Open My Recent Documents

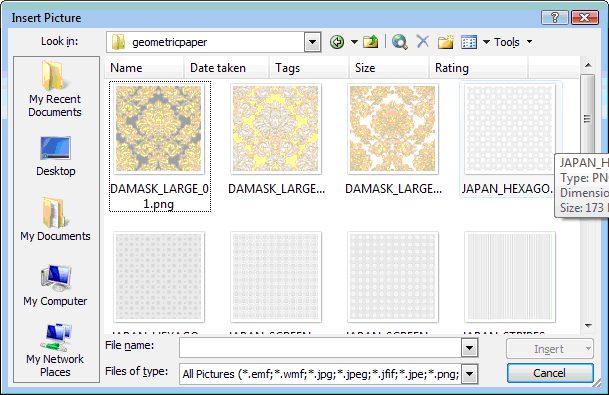[55, 89]
